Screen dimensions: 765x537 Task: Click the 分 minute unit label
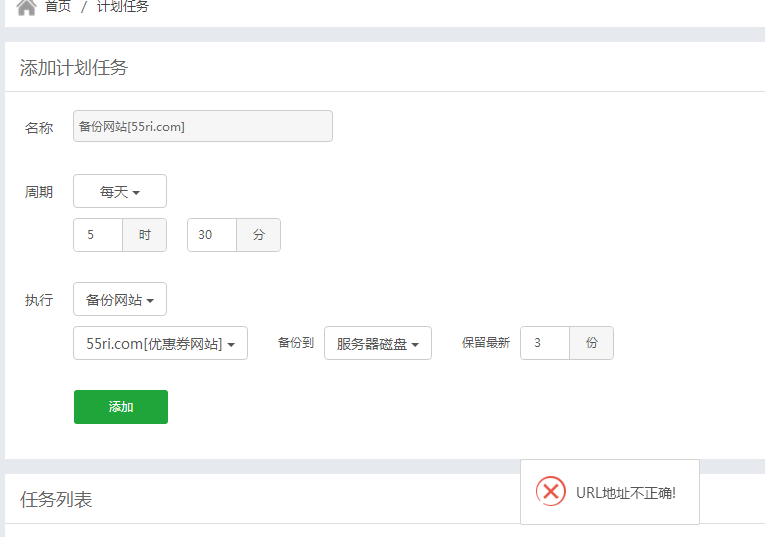click(x=259, y=235)
